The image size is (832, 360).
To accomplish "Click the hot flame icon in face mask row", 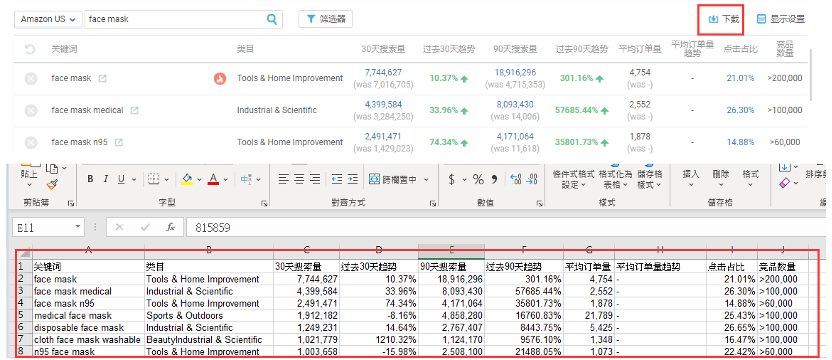I will pos(220,79).
